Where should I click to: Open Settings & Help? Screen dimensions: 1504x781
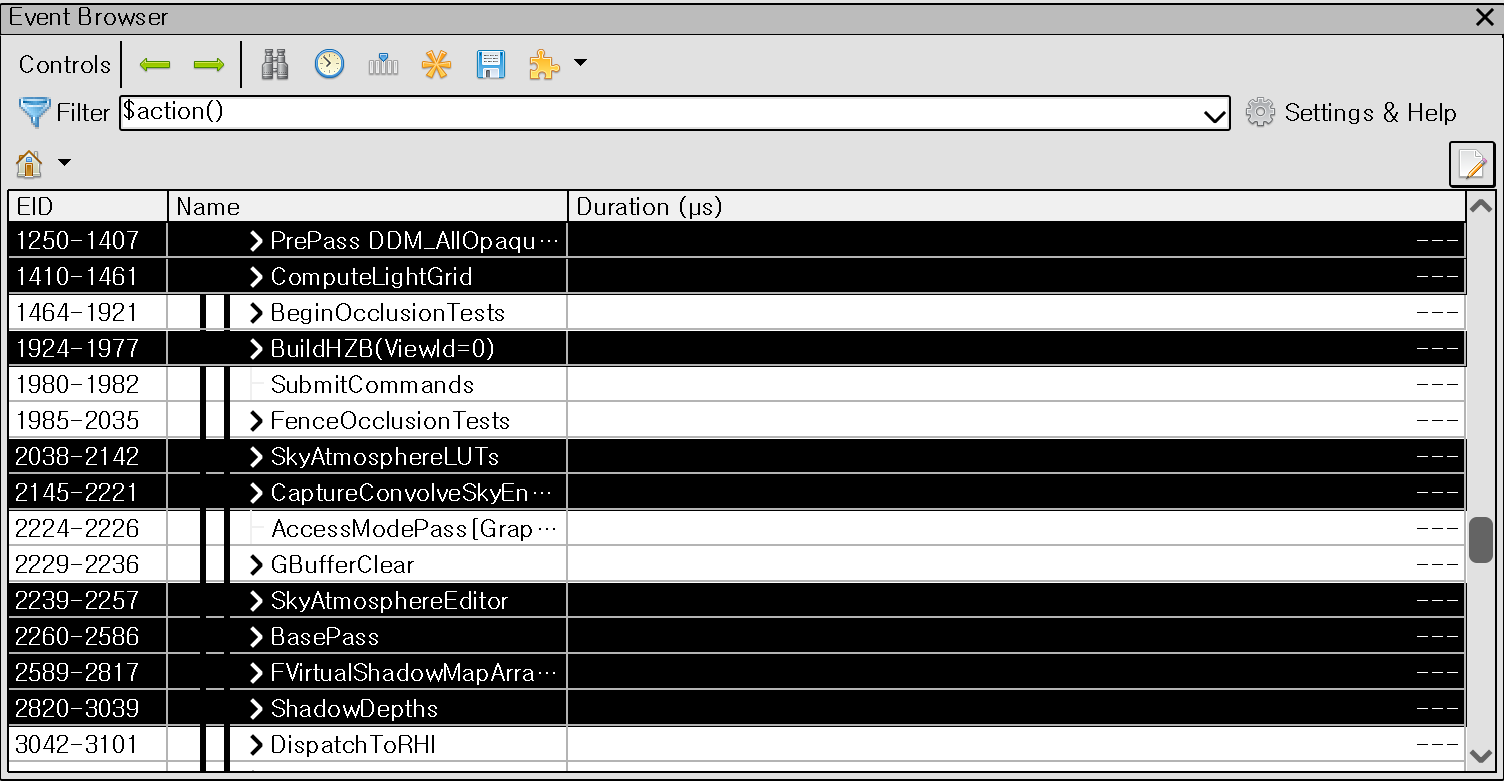1351,112
